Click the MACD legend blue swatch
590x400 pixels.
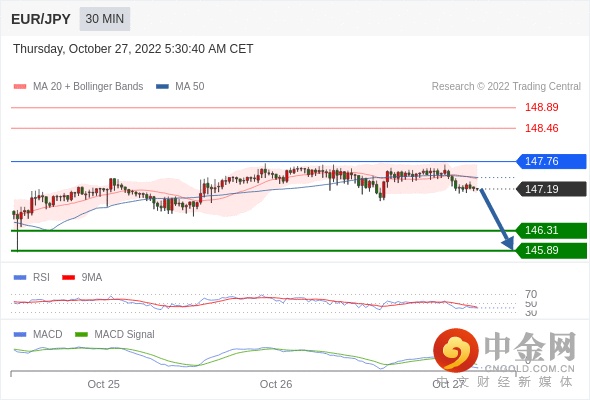point(20,335)
